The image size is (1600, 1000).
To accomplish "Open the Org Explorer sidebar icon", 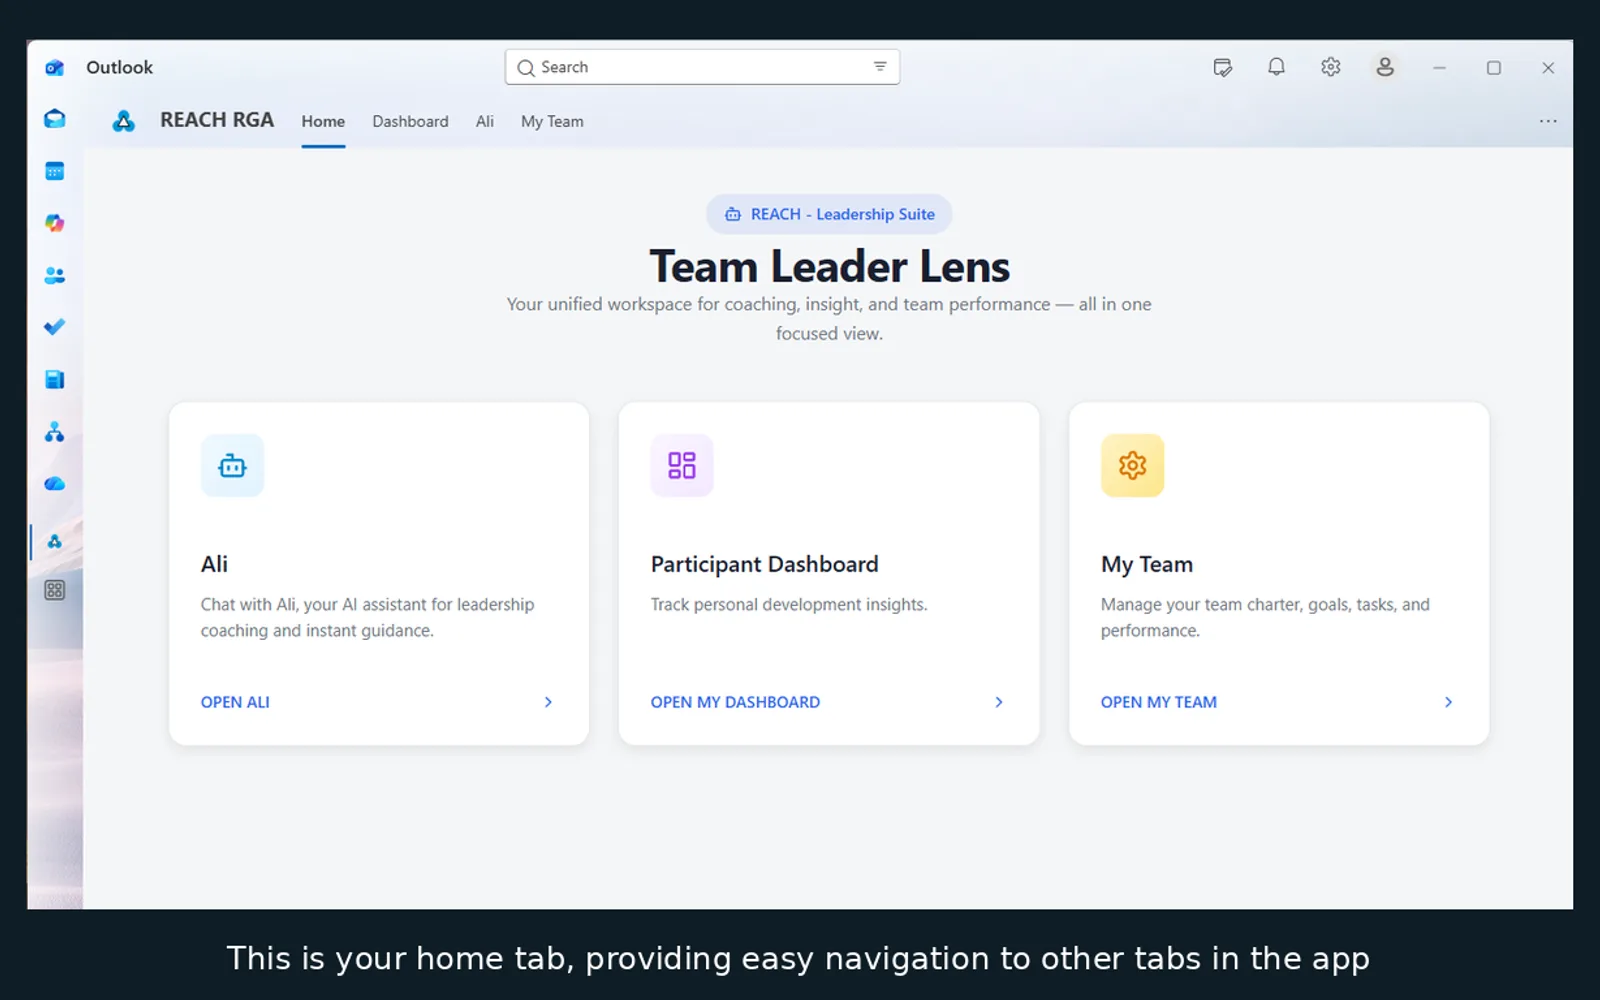I will pos(55,432).
